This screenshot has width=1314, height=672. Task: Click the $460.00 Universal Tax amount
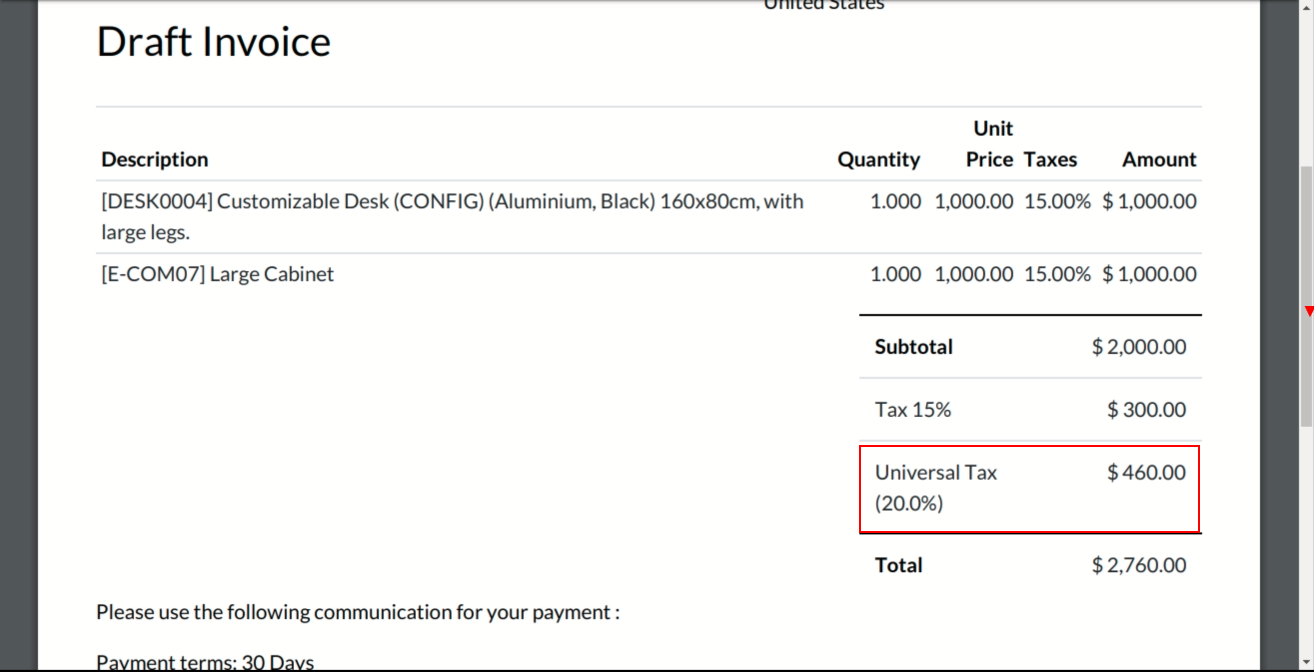coord(1146,473)
